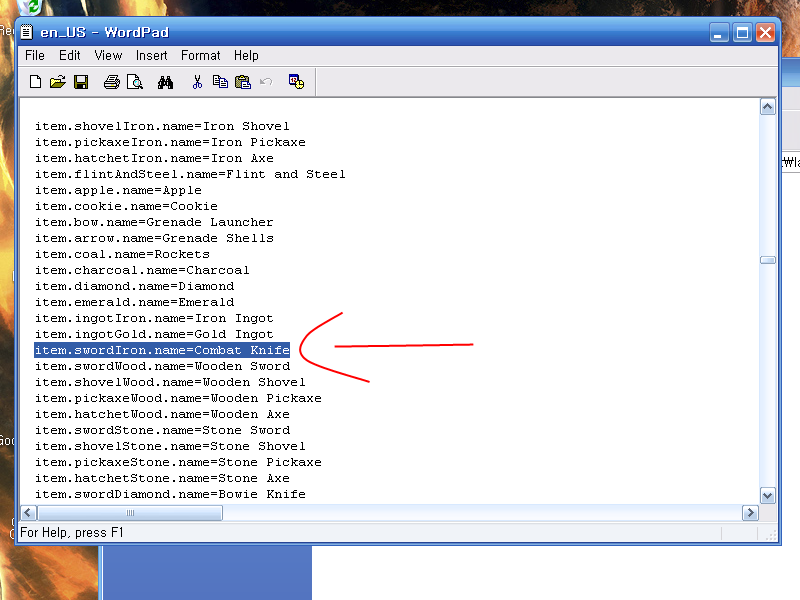Click the vertical scrollbar up arrow
Screen dimensions: 800x600
(767, 107)
